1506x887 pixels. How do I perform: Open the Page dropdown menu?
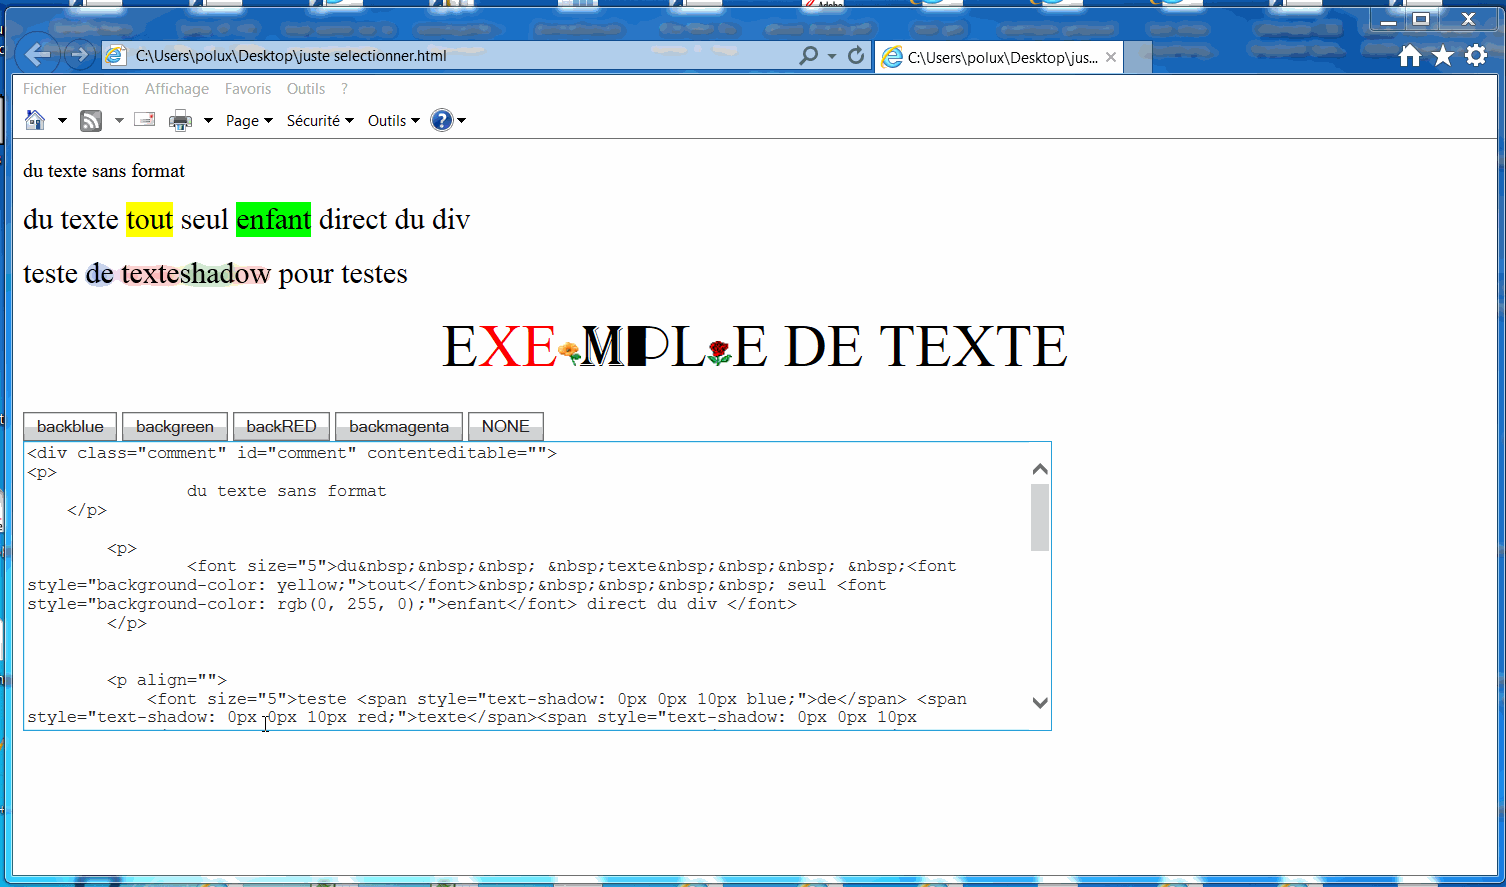pos(248,120)
